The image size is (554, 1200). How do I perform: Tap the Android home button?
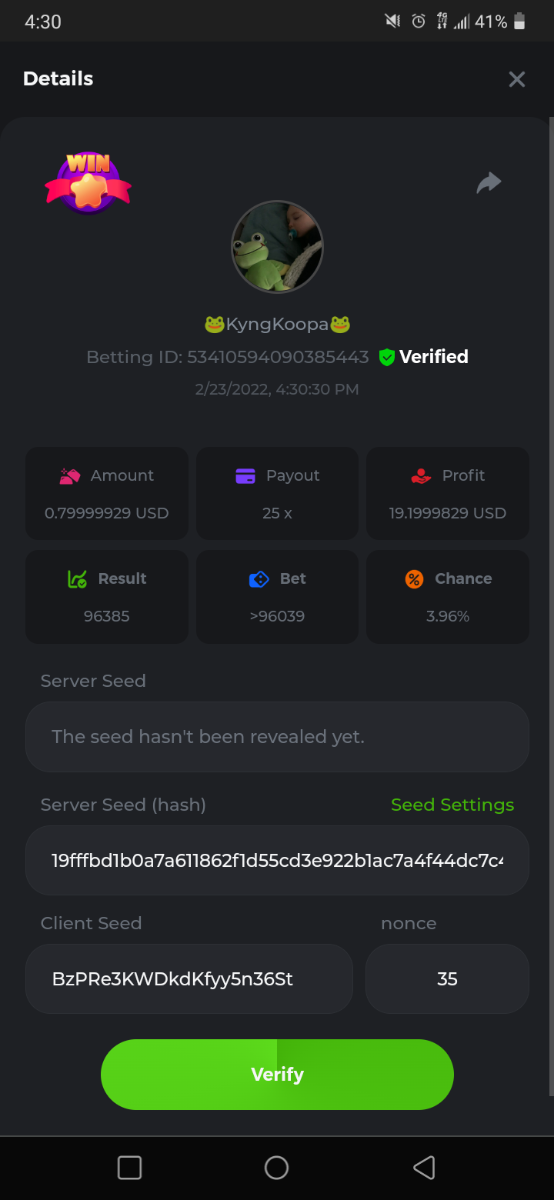[x=277, y=1167]
